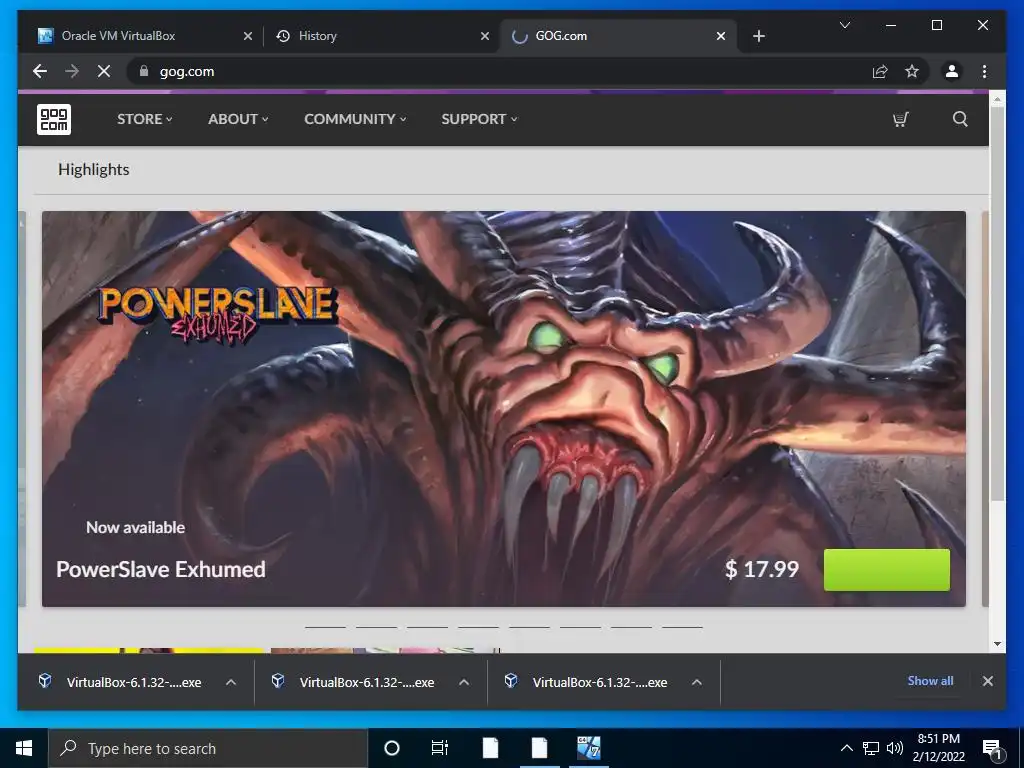Expand options for third VirtualBox download
The height and width of the screenshot is (768, 1024).
coord(697,682)
